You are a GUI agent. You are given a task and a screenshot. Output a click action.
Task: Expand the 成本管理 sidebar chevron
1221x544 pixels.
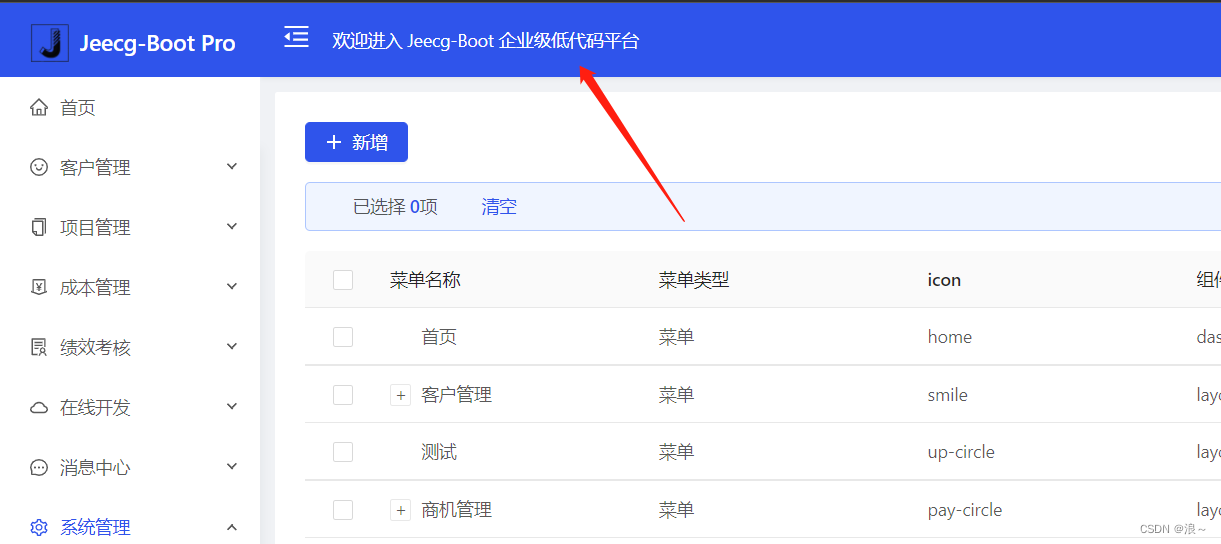(232, 287)
